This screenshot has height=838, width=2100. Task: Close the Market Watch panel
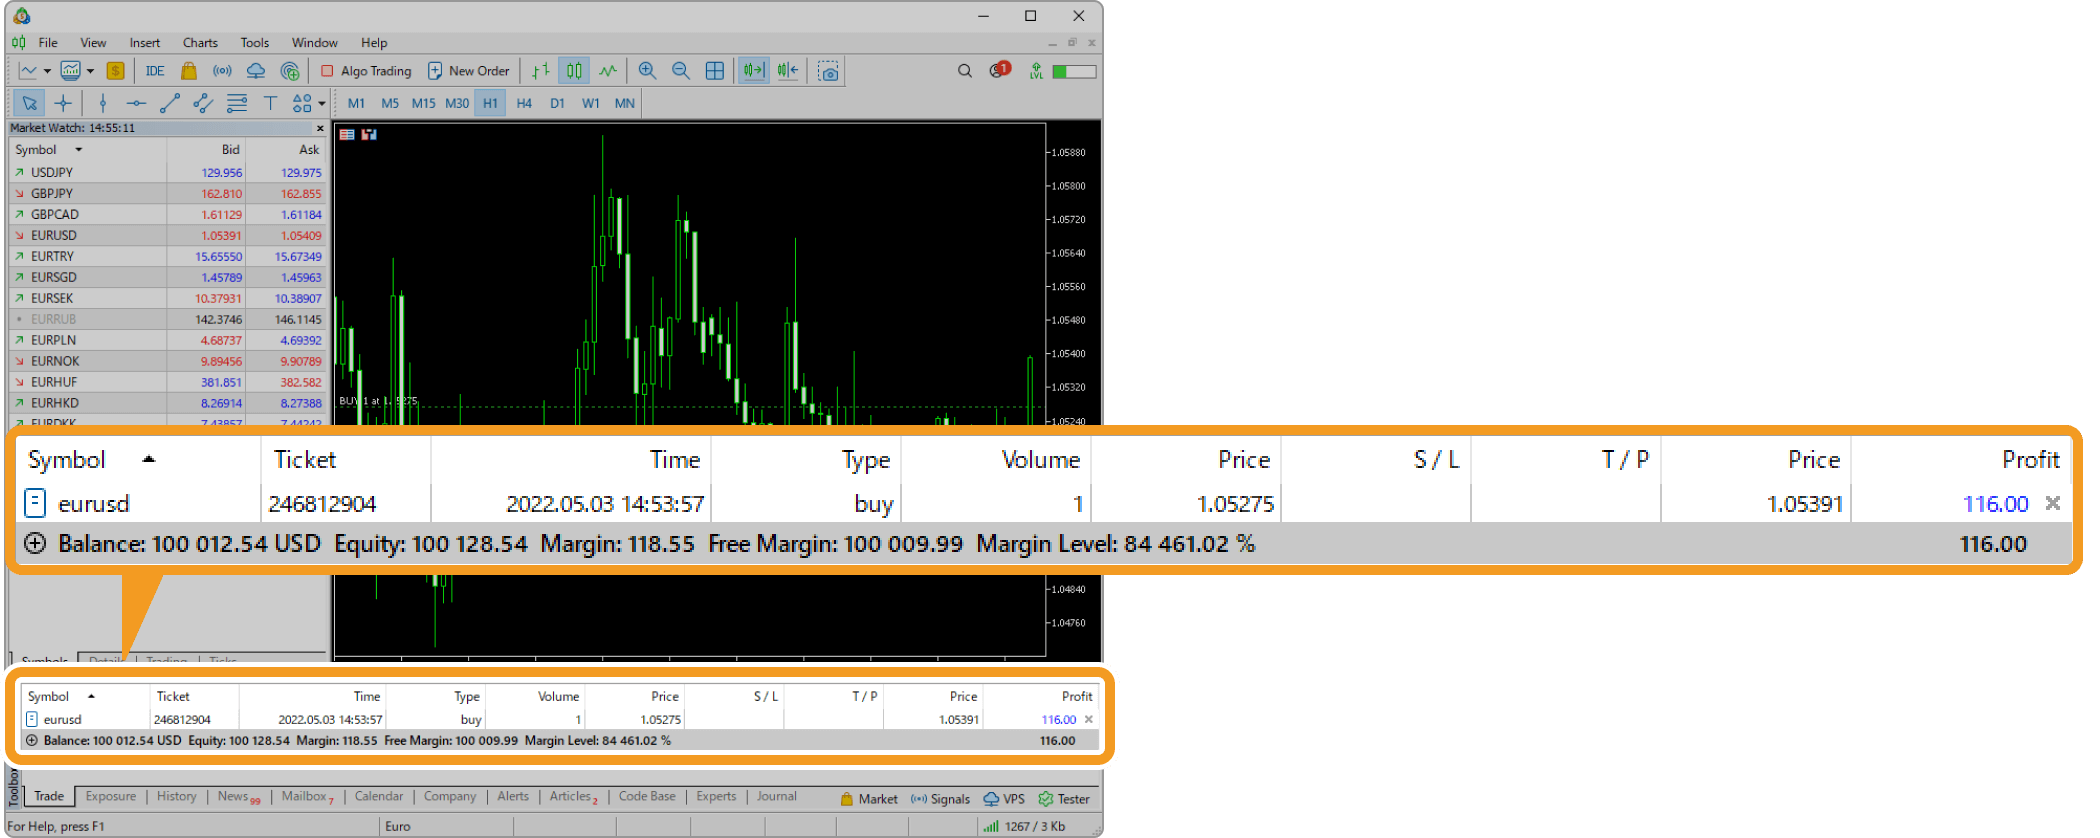click(x=320, y=128)
